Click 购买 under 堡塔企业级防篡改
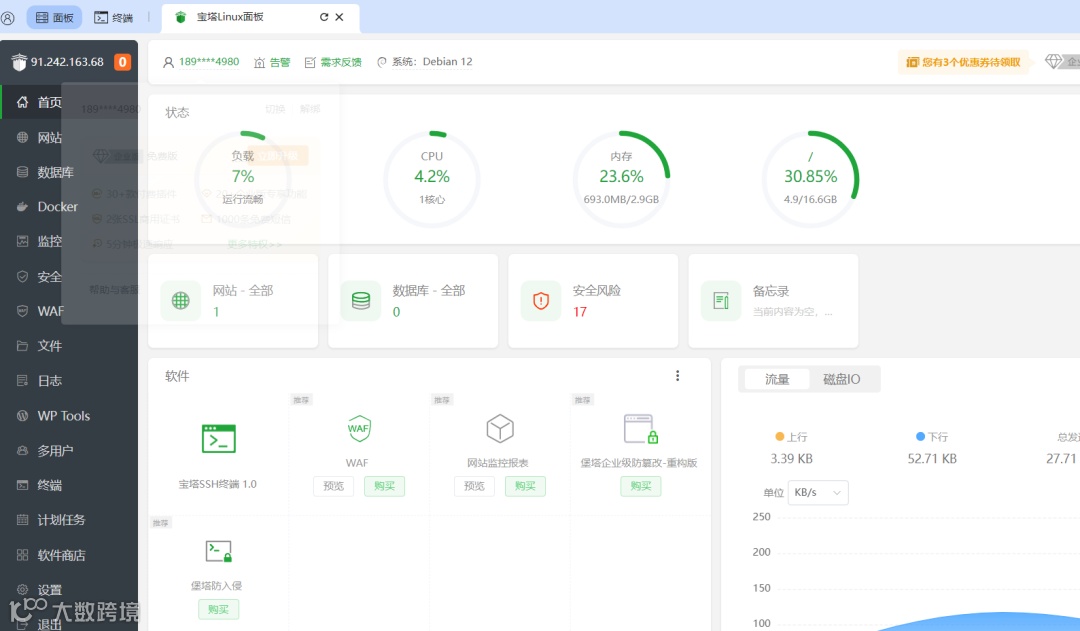The image size is (1080, 631). tap(641, 486)
